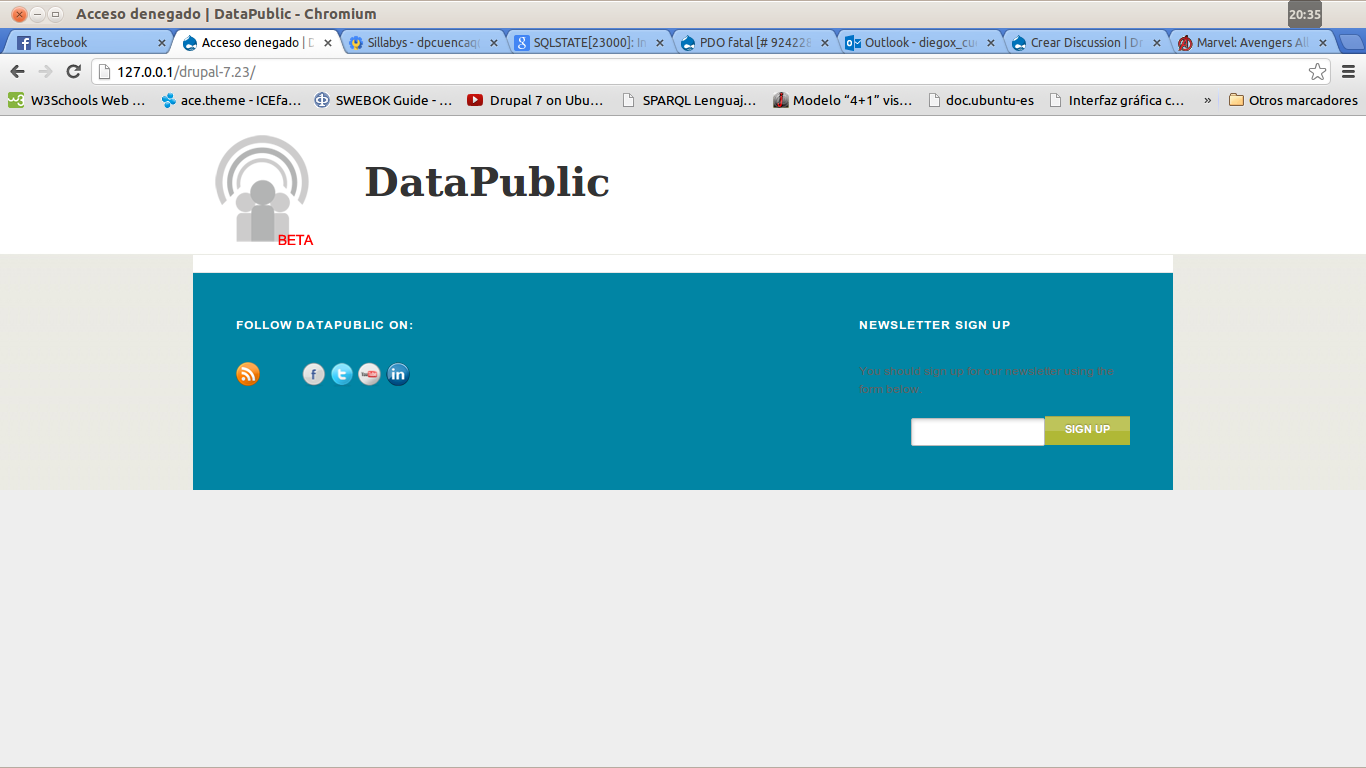Click the clock showing 20:35

click(1305, 15)
